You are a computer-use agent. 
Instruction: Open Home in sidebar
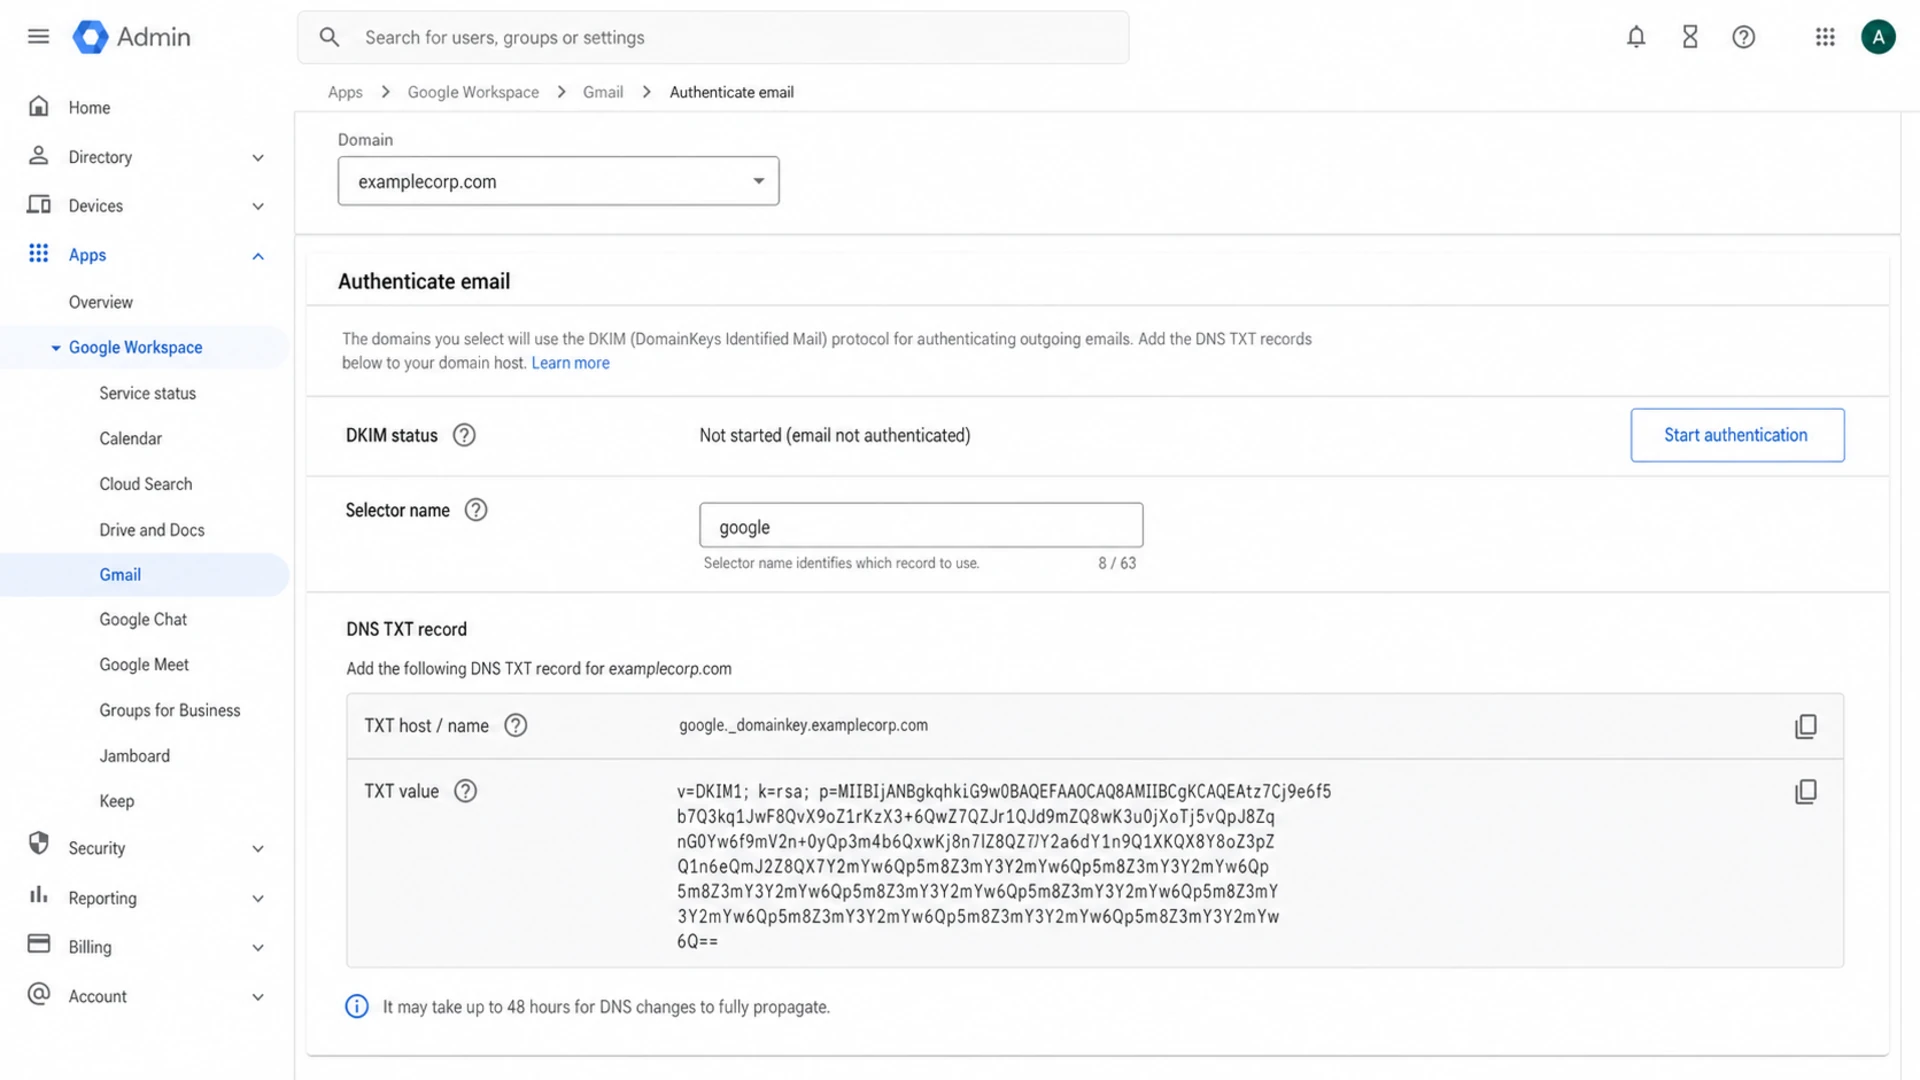(89, 107)
